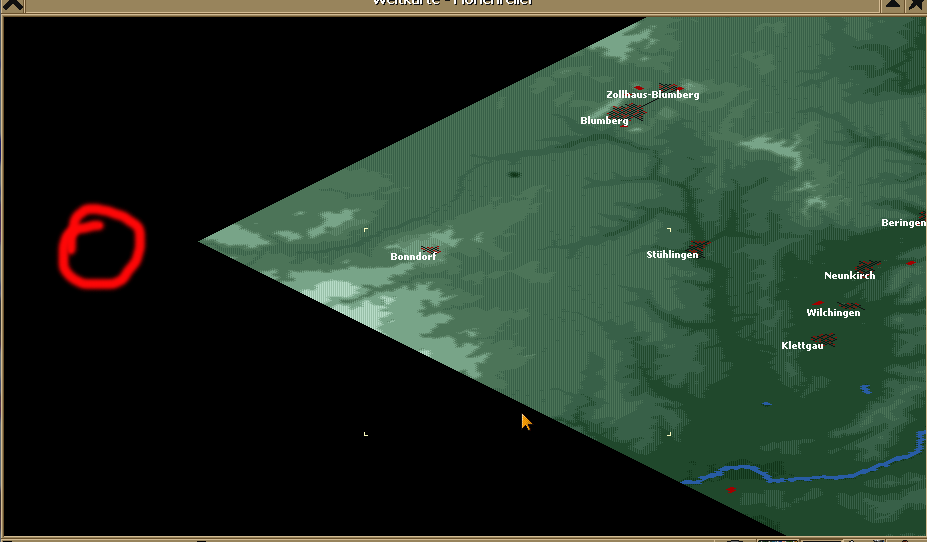Click the Weltkarte window title bar

[x=452, y=3]
